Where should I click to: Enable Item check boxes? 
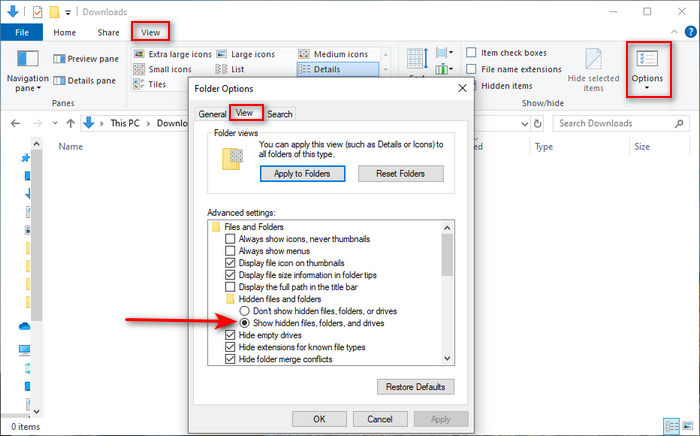pos(471,53)
